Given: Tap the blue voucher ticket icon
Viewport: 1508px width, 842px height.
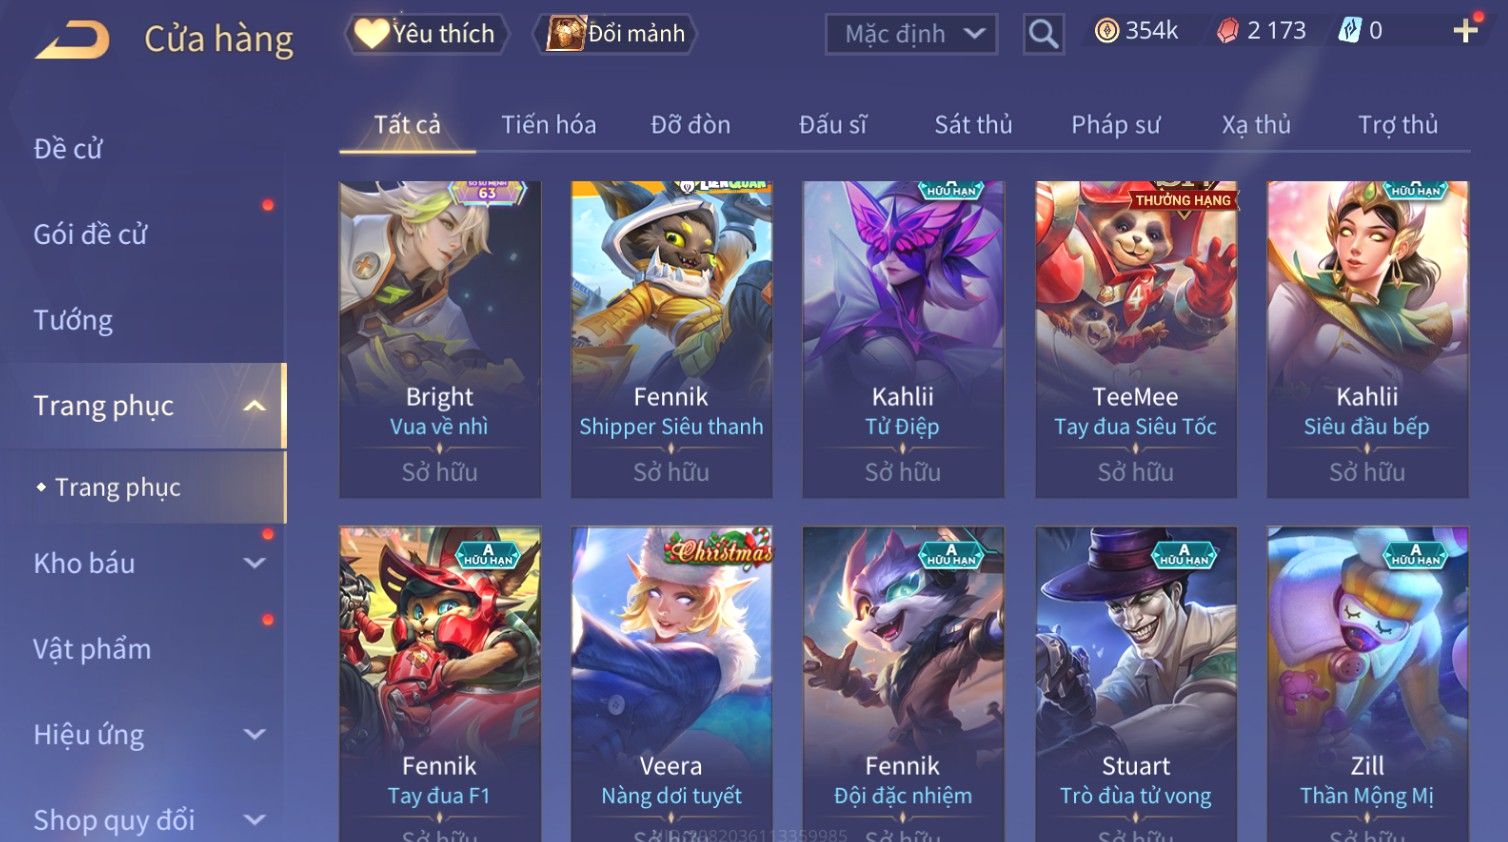Looking at the screenshot, I should click(1349, 31).
